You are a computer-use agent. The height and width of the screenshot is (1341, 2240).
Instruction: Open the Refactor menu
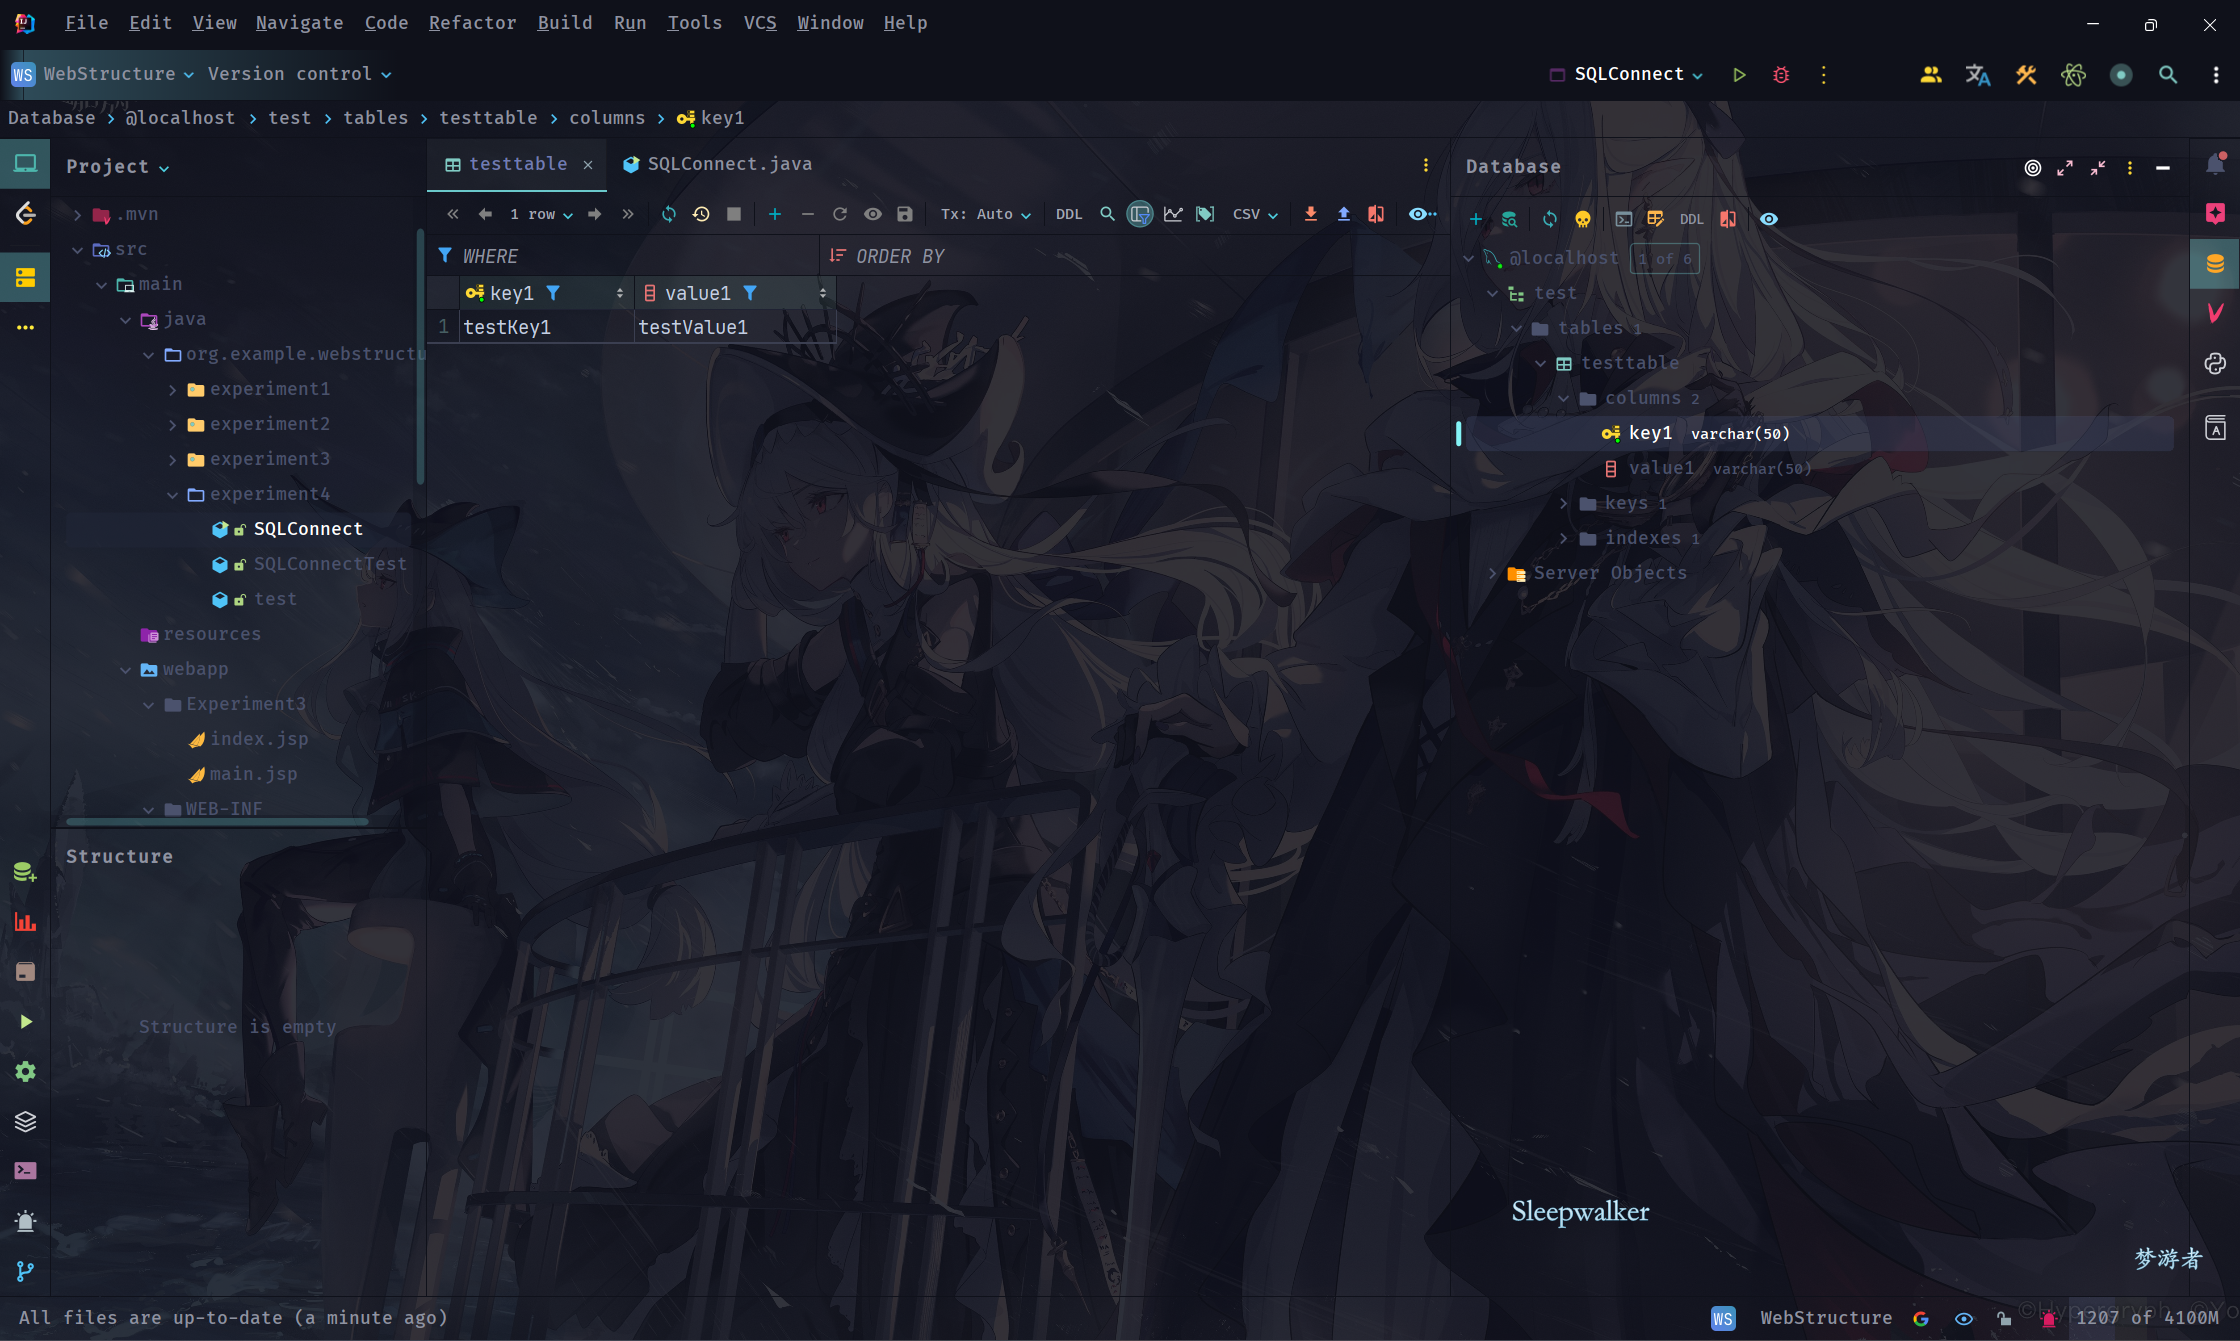[472, 22]
